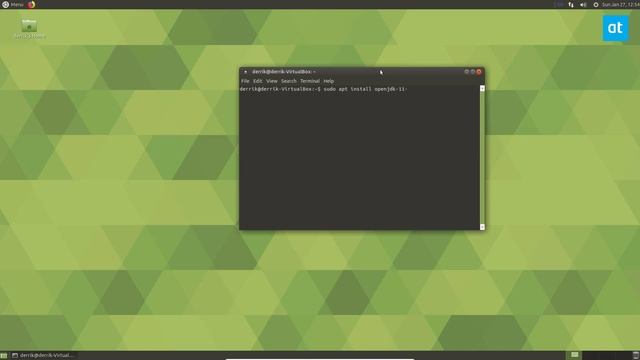Open the Menu button in top panel
Viewport: 640px width, 360px height.
(x=13, y=4)
